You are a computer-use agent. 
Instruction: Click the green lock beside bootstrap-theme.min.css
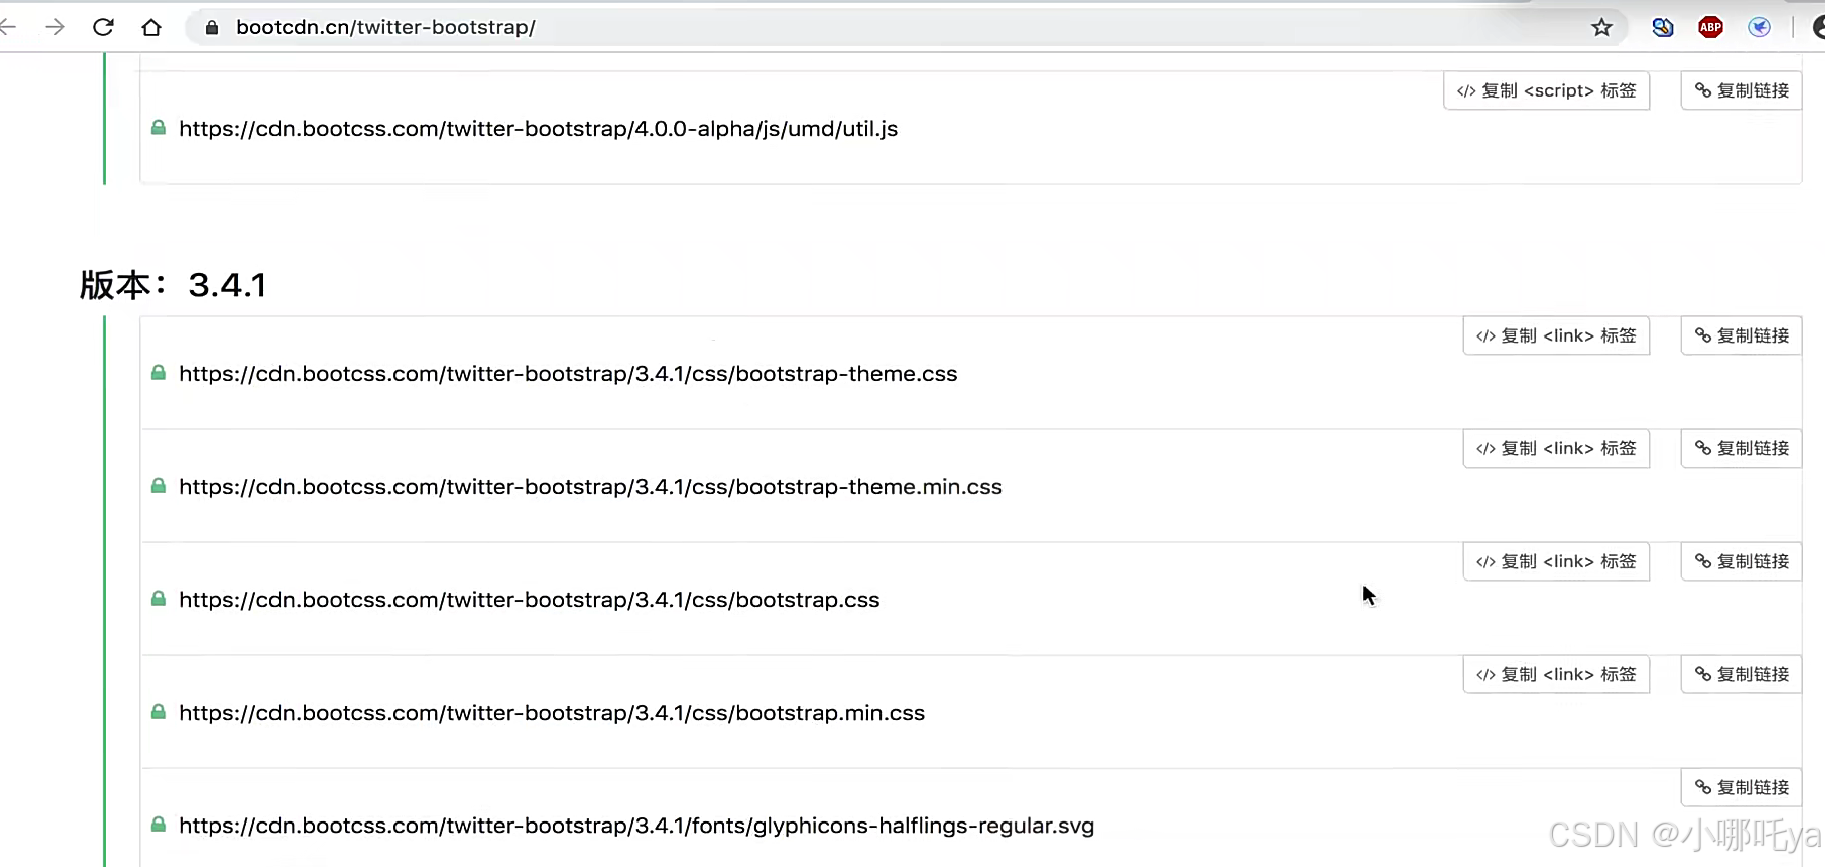coord(158,486)
